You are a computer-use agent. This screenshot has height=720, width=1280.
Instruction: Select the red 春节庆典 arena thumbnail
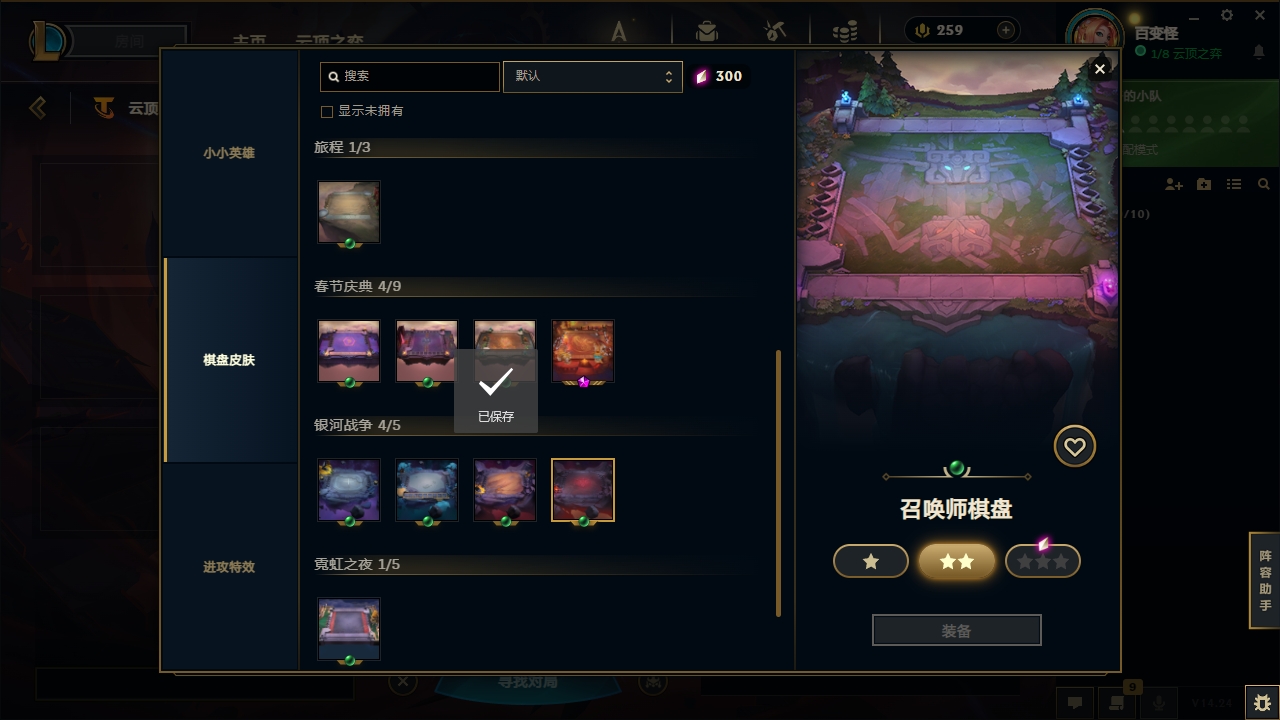[583, 351]
